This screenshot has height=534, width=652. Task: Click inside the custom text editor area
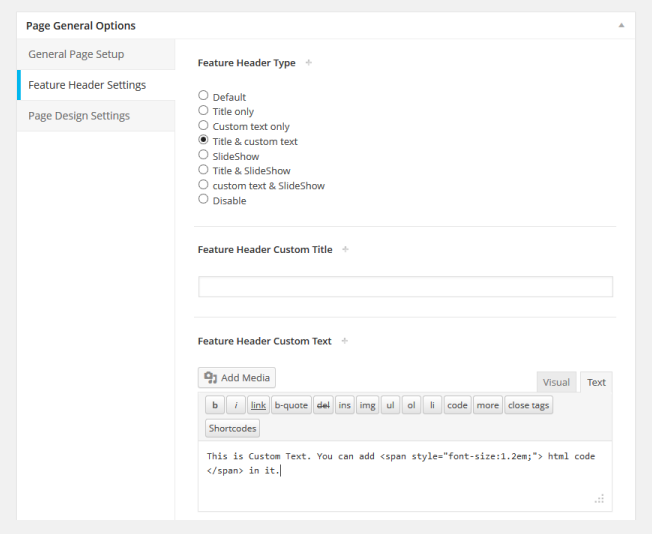click(x=405, y=476)
